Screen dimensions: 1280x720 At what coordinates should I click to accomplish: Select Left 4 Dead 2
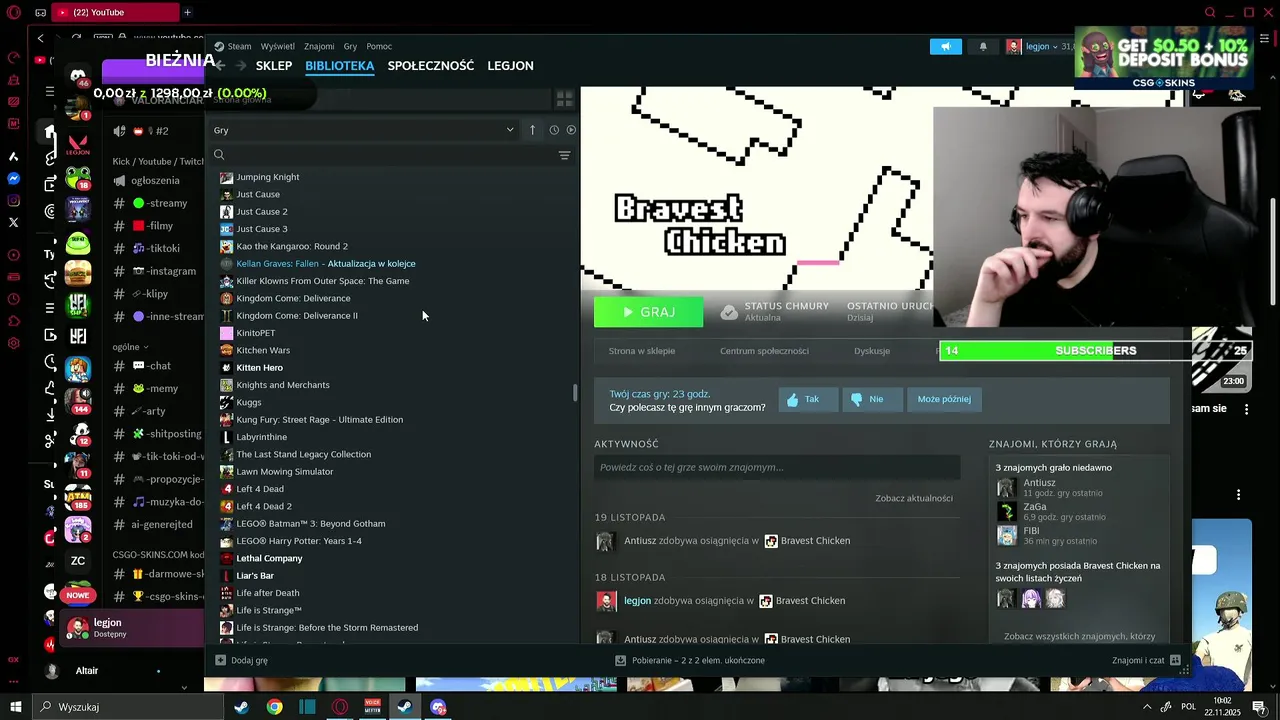pos(263,506)
